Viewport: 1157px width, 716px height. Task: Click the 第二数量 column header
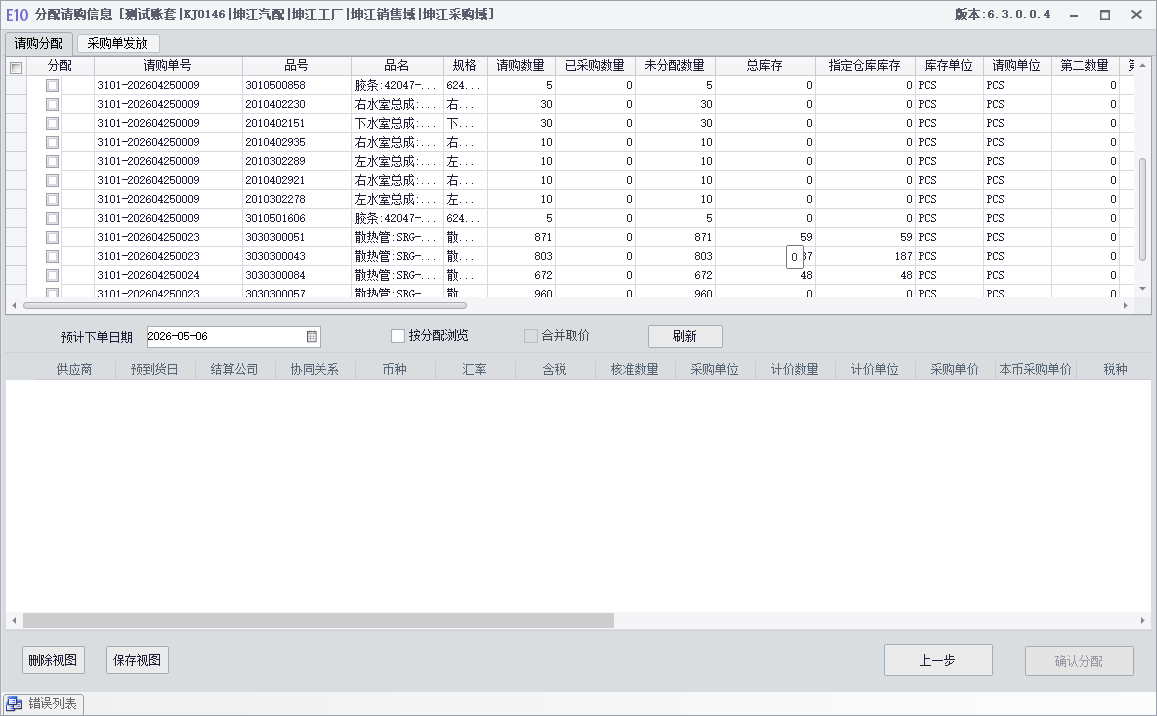[x=1085, y=66]
